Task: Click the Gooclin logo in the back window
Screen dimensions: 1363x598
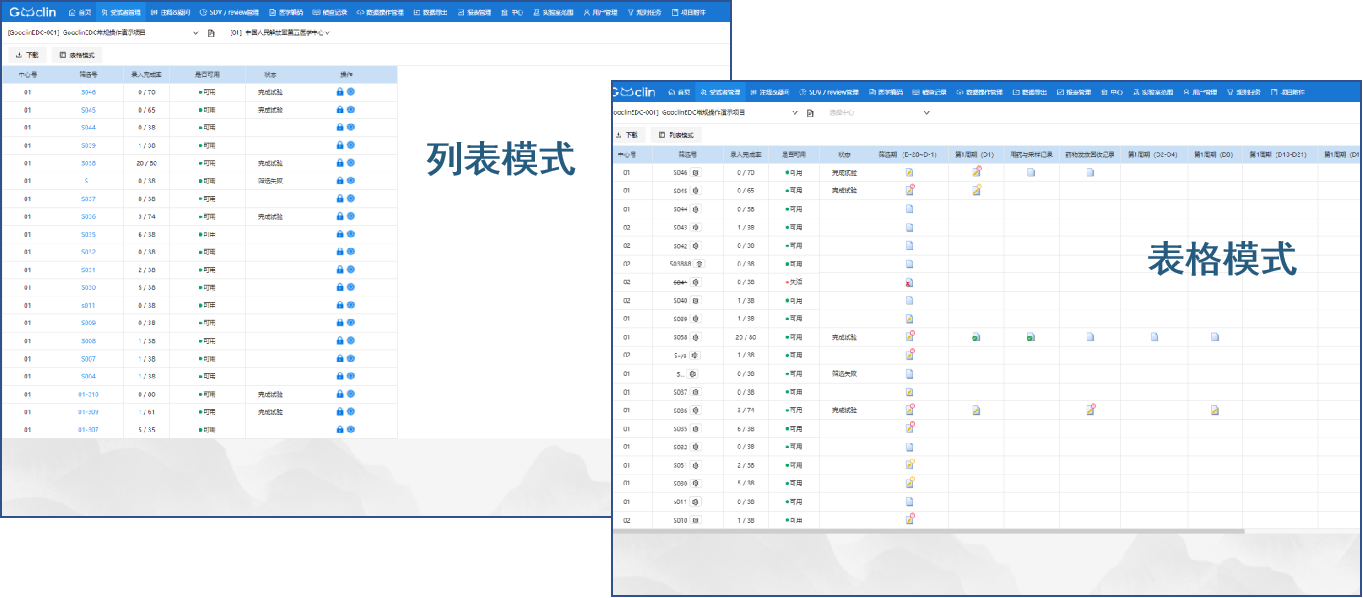Action: pyautogui.click(x=32, y=13)
